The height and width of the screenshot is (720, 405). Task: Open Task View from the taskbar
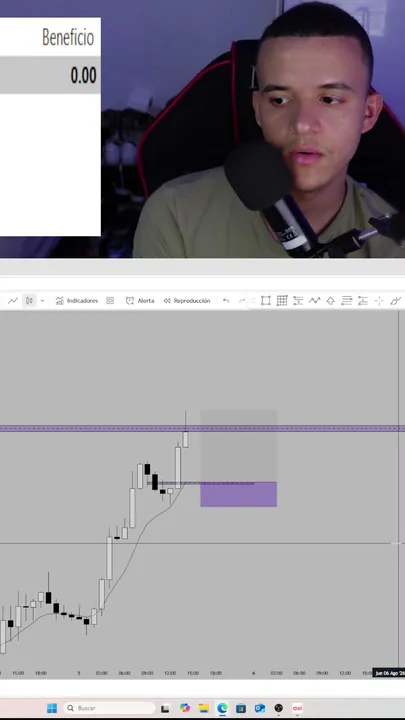(x=165, y=708)
